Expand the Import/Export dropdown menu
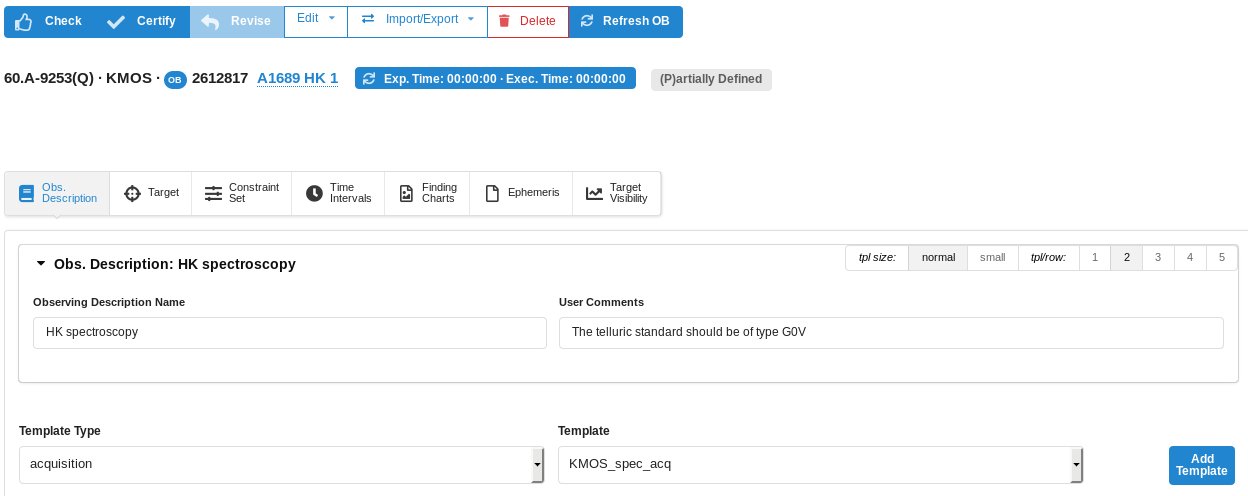Image resolution: width=1248 pixels, height=496 pixels. pos(417,19)
